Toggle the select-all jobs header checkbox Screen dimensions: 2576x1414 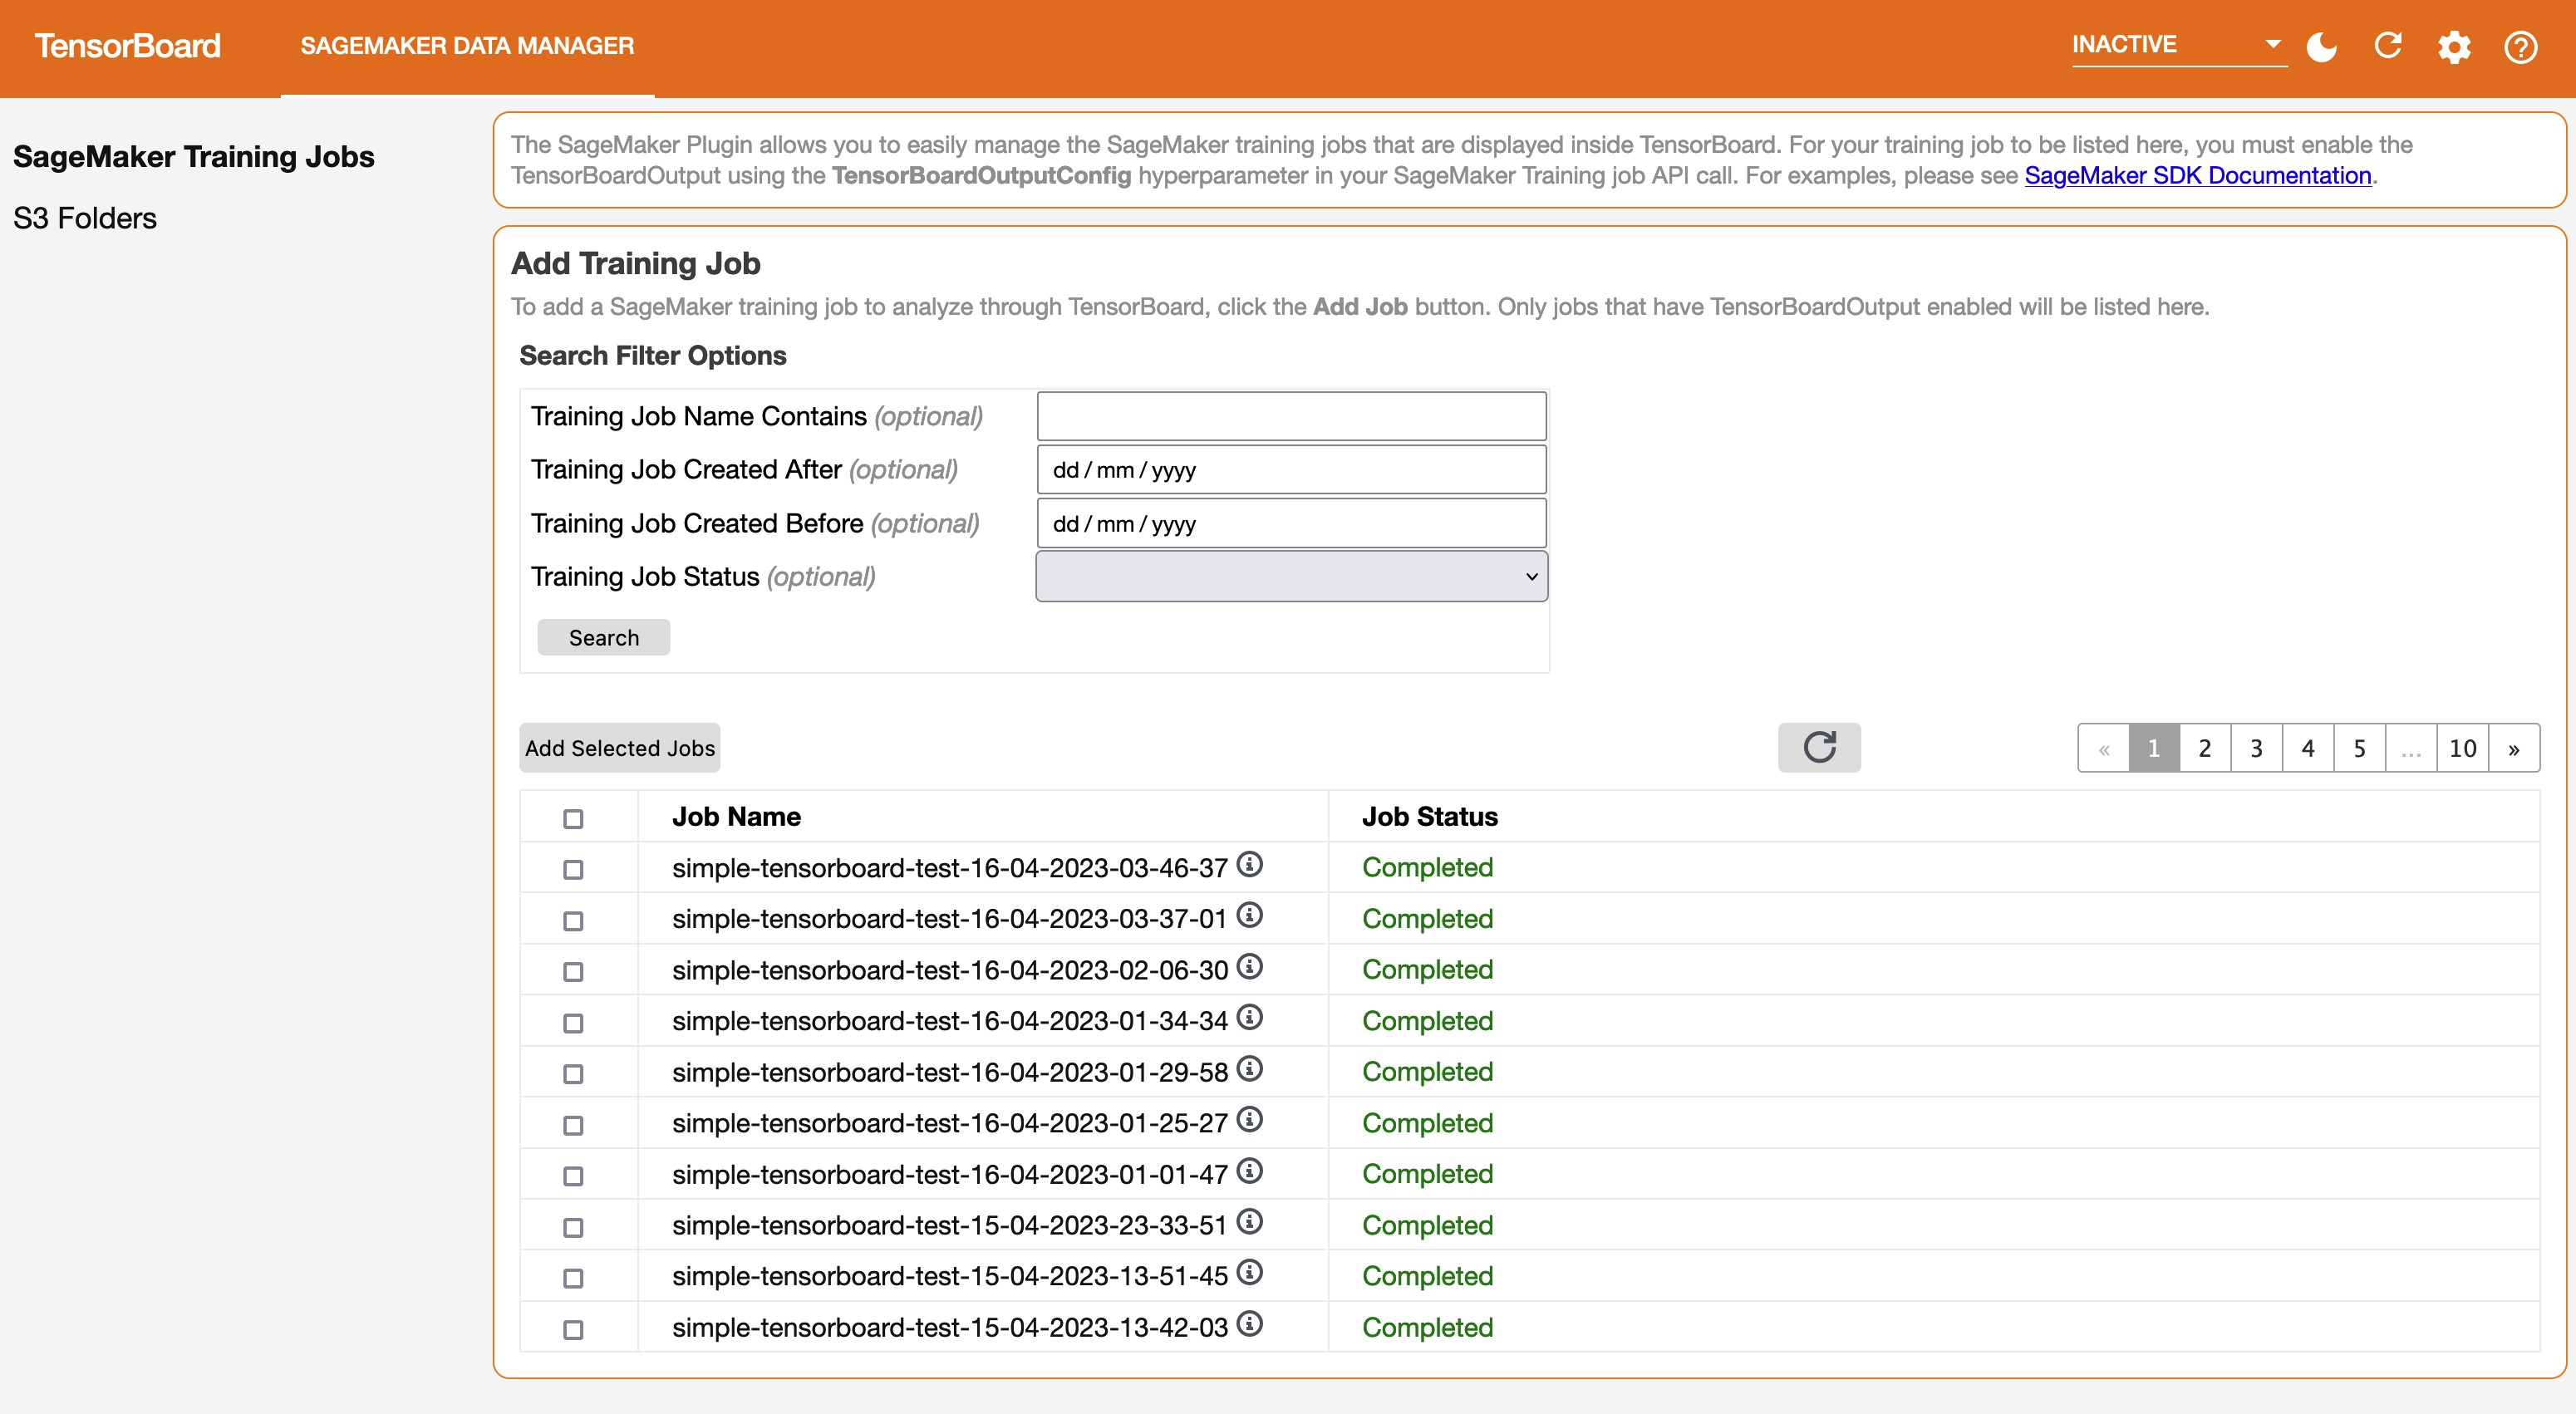[573, 819]
